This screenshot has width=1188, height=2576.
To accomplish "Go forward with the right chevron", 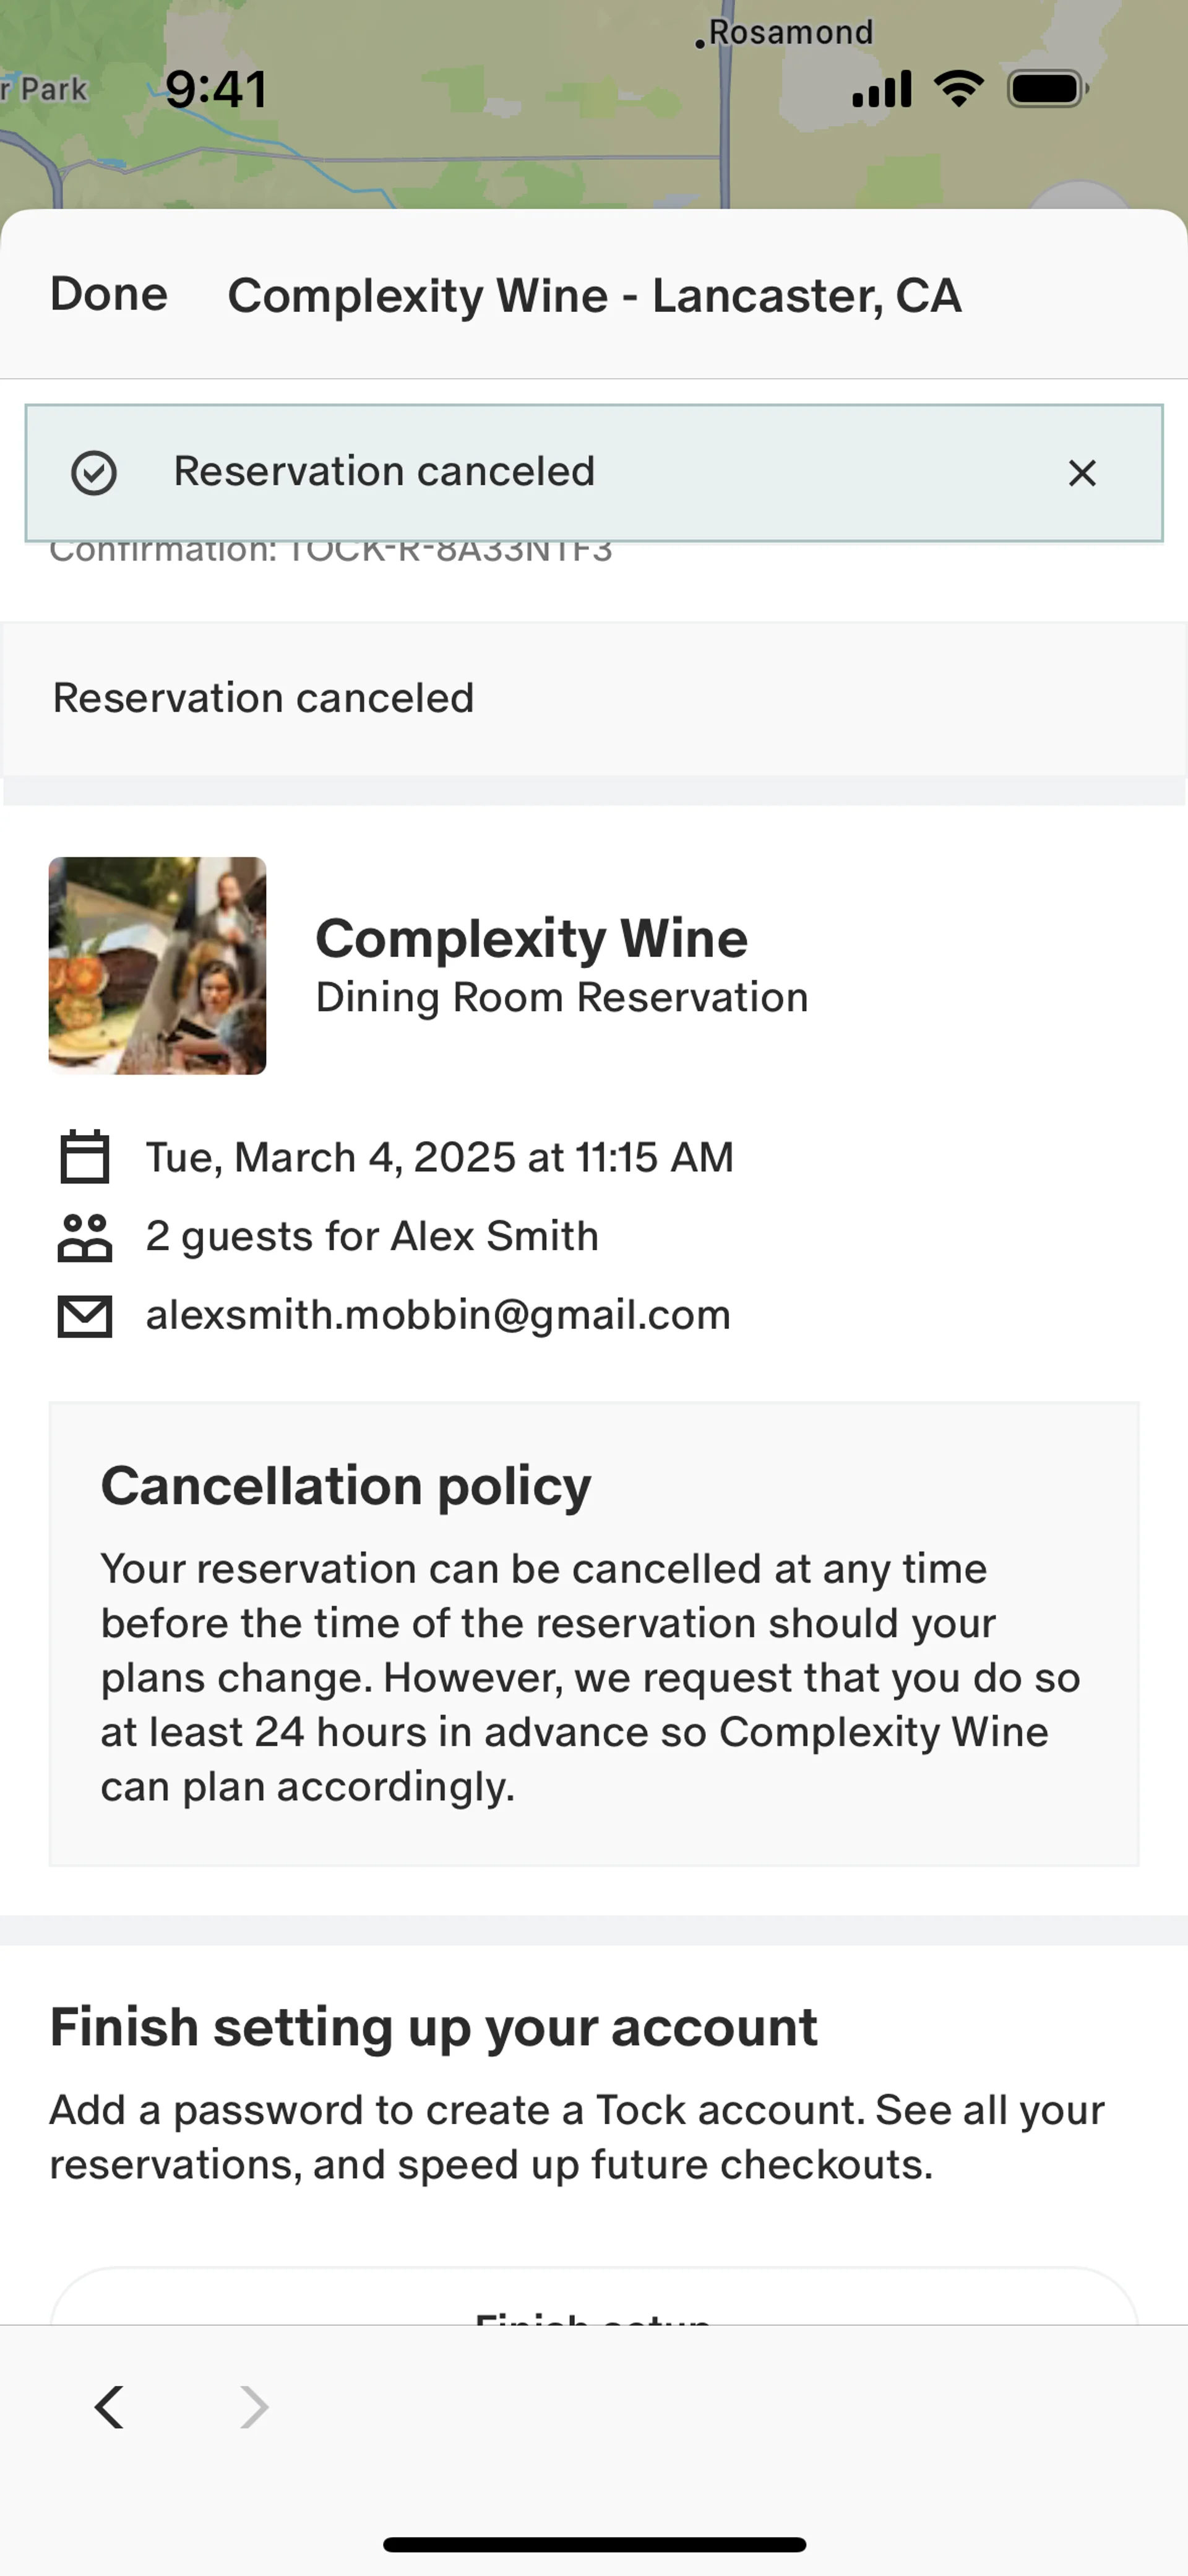I will coord(254,2407).
